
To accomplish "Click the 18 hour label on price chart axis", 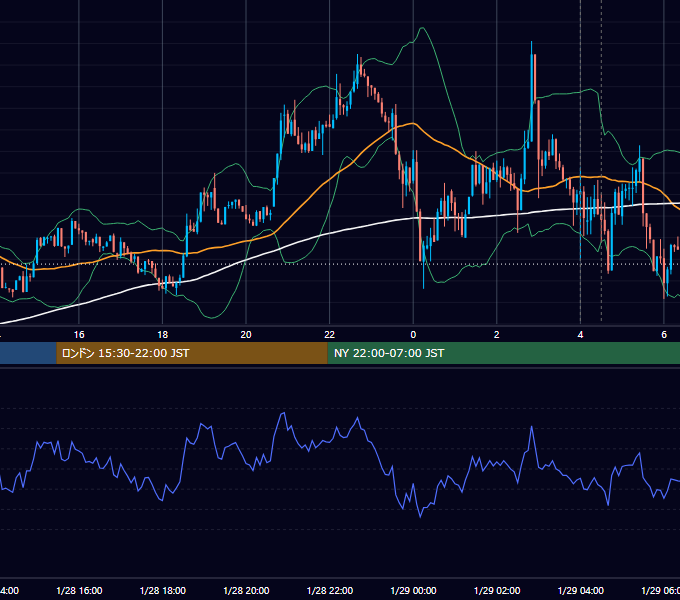I will (x=163, y=335).
